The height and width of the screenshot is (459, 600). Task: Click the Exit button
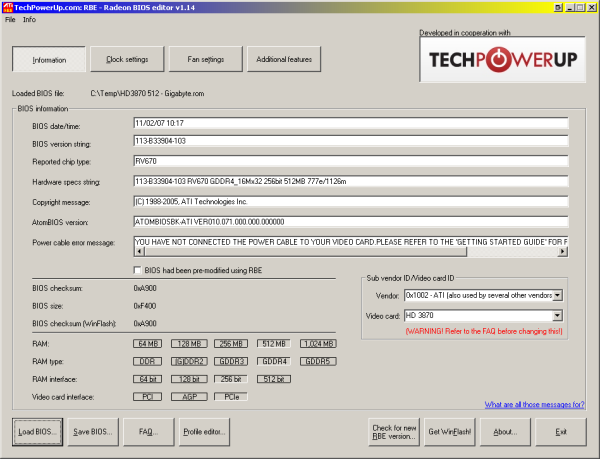(x=561, y=432)
